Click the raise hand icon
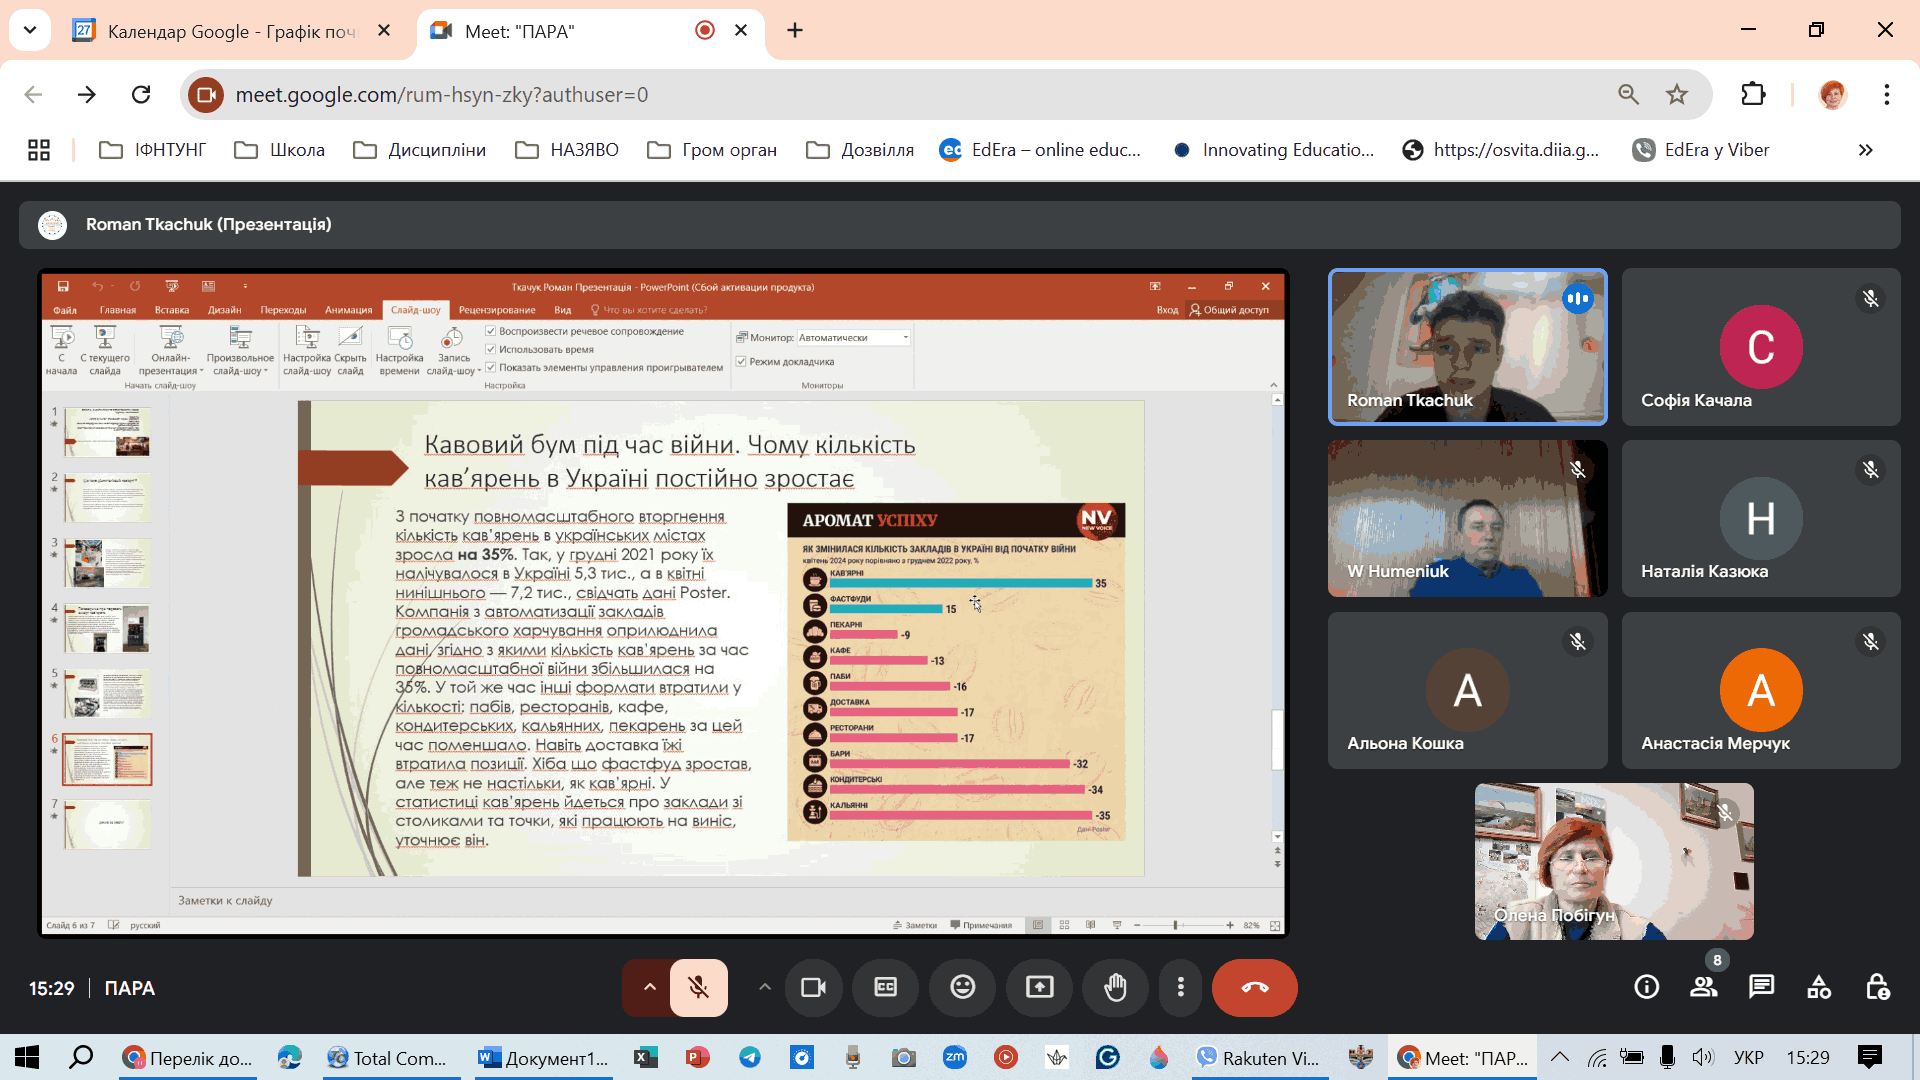 coord(1115,988)
